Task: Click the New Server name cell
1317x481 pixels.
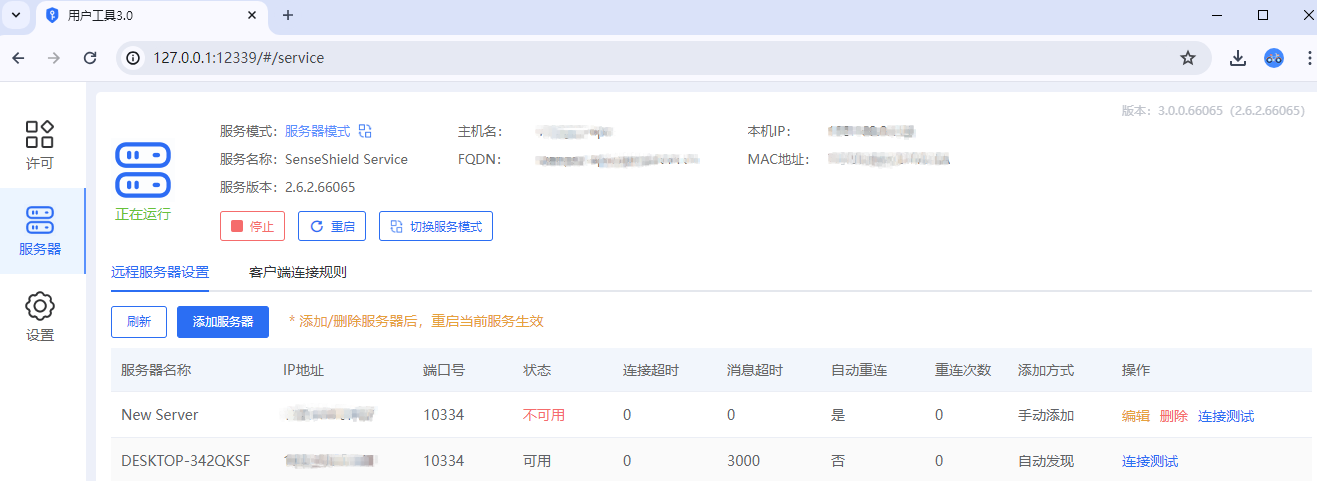Action: pos(160,415)
